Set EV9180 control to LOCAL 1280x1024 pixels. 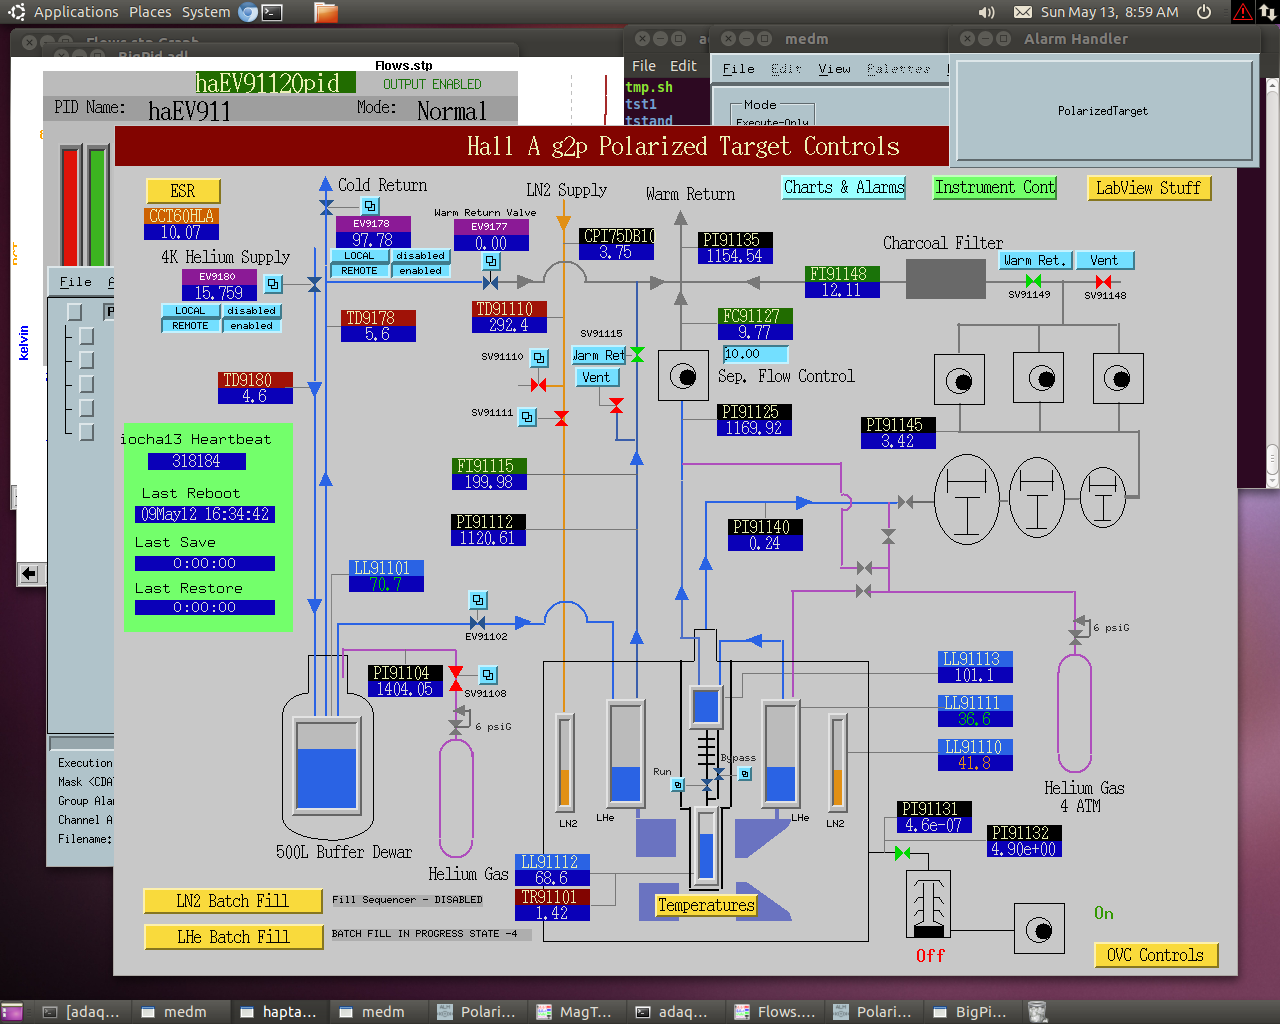(190, 311)
